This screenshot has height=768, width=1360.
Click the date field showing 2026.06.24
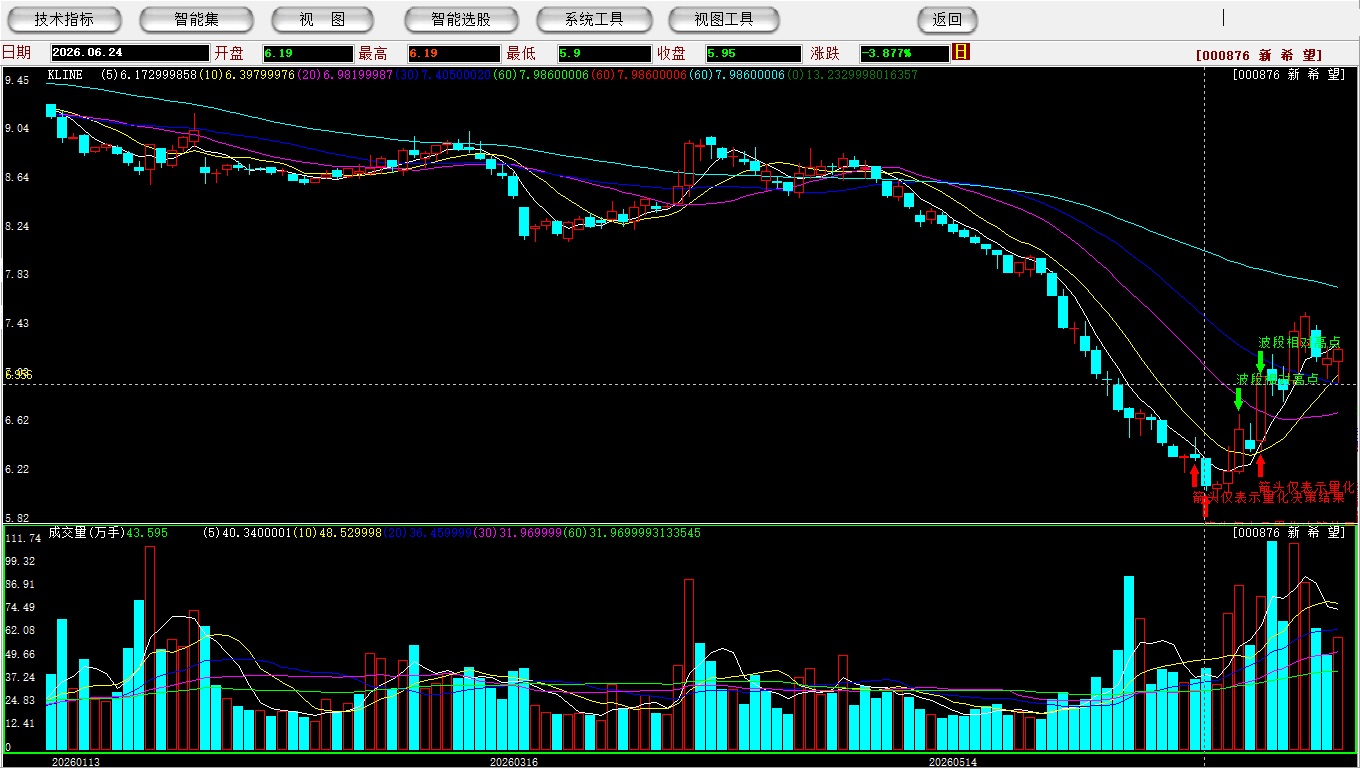(130, 54)
